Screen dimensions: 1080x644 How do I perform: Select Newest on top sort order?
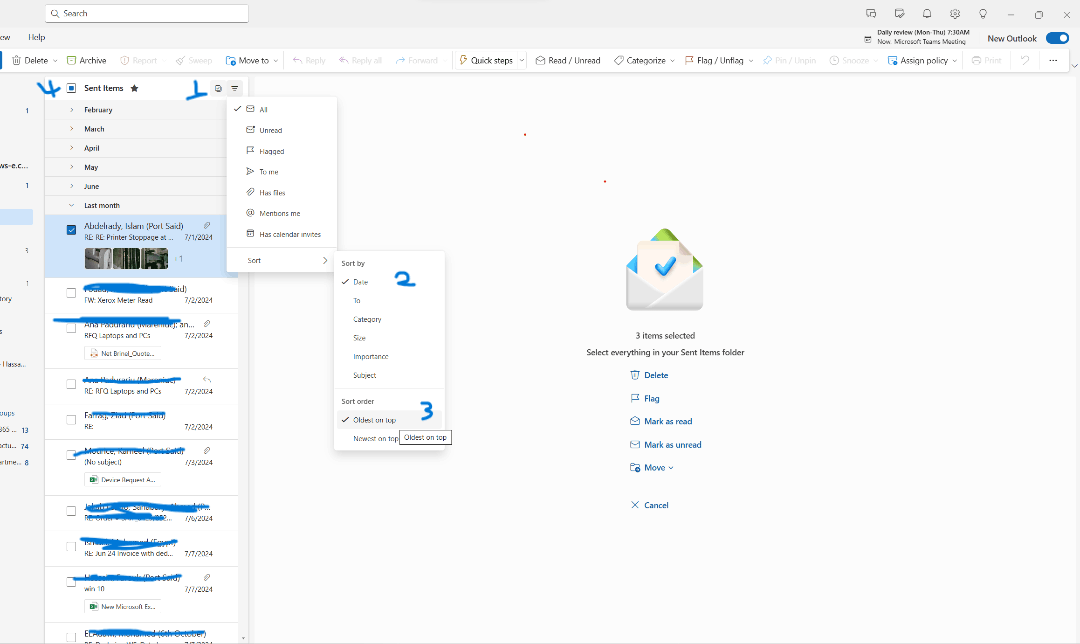371,438
